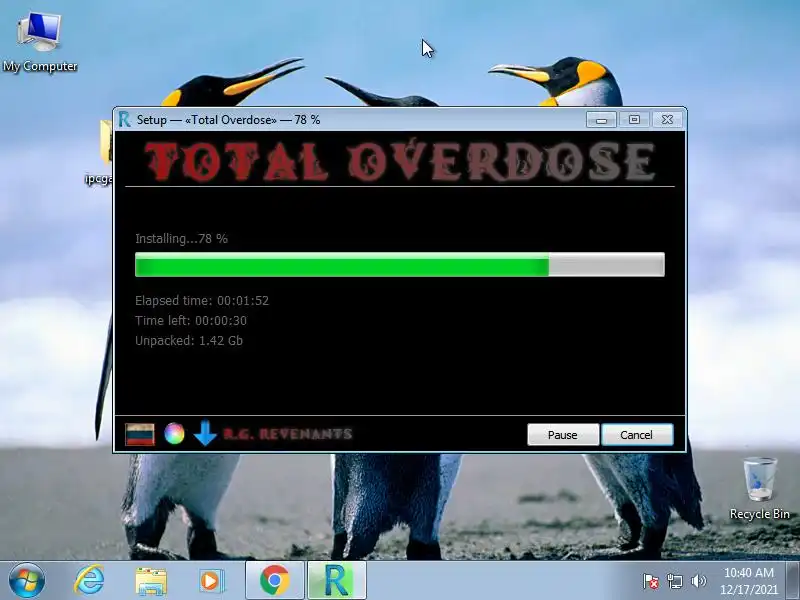Screen dimensions: 800x600
Task: Click the "Unpacked: 1.42 Gb" text
Action: 189,340
